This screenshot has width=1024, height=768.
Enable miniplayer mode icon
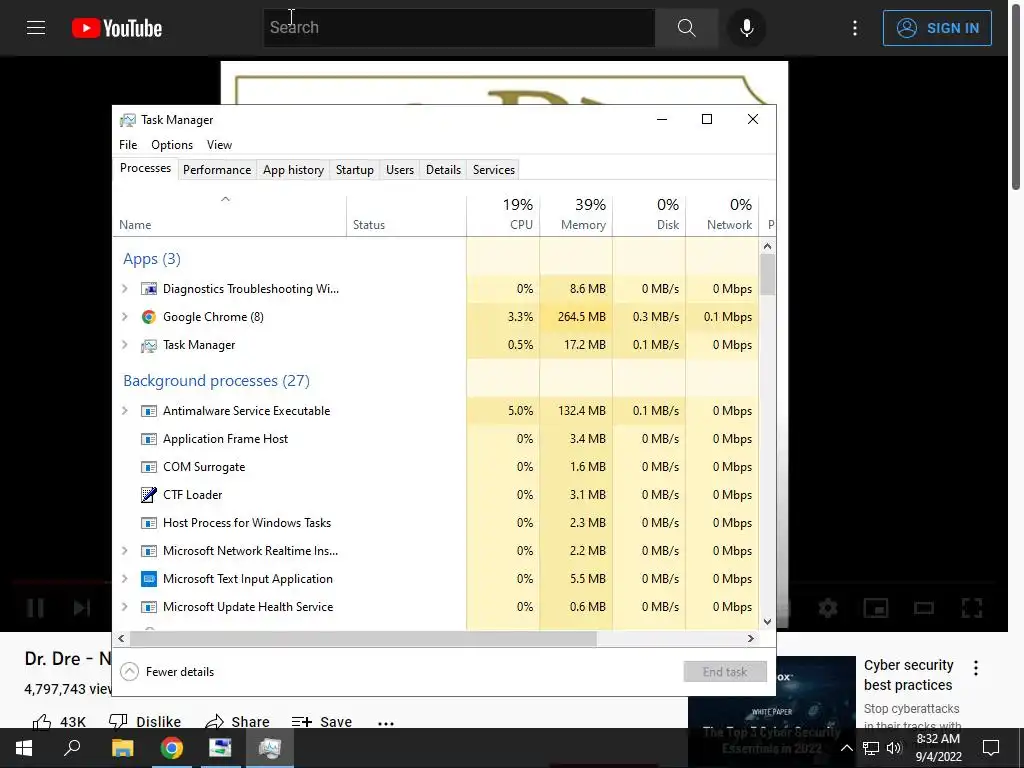coord(876,608)
